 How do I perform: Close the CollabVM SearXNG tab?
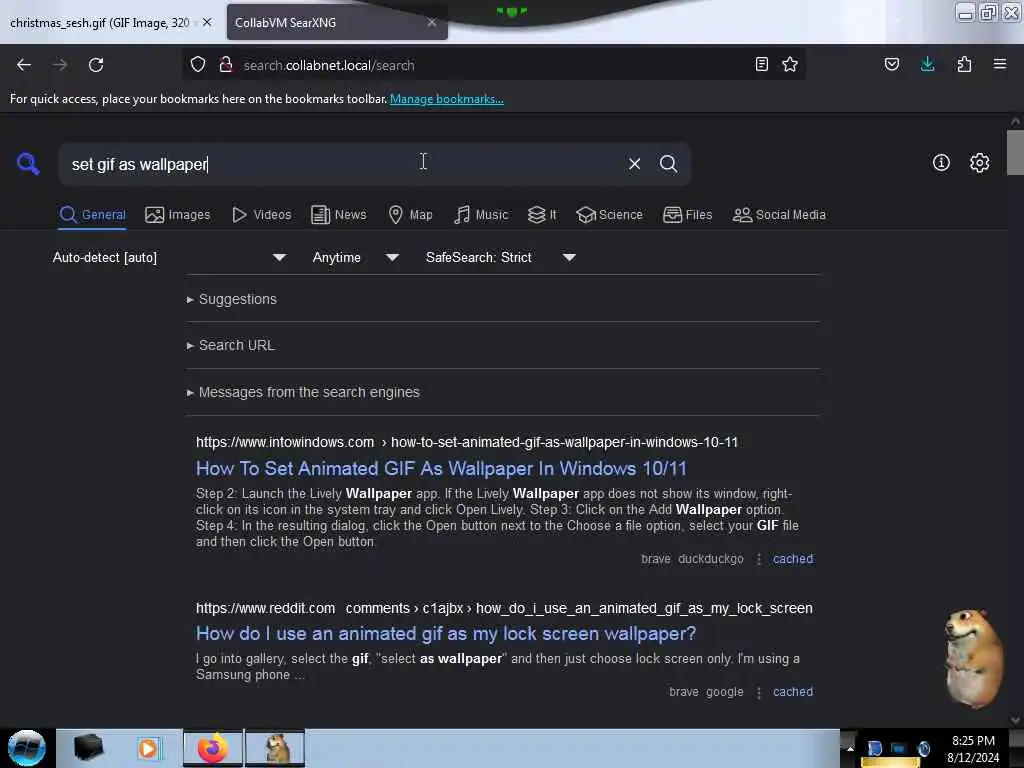[x=432, y=22]
